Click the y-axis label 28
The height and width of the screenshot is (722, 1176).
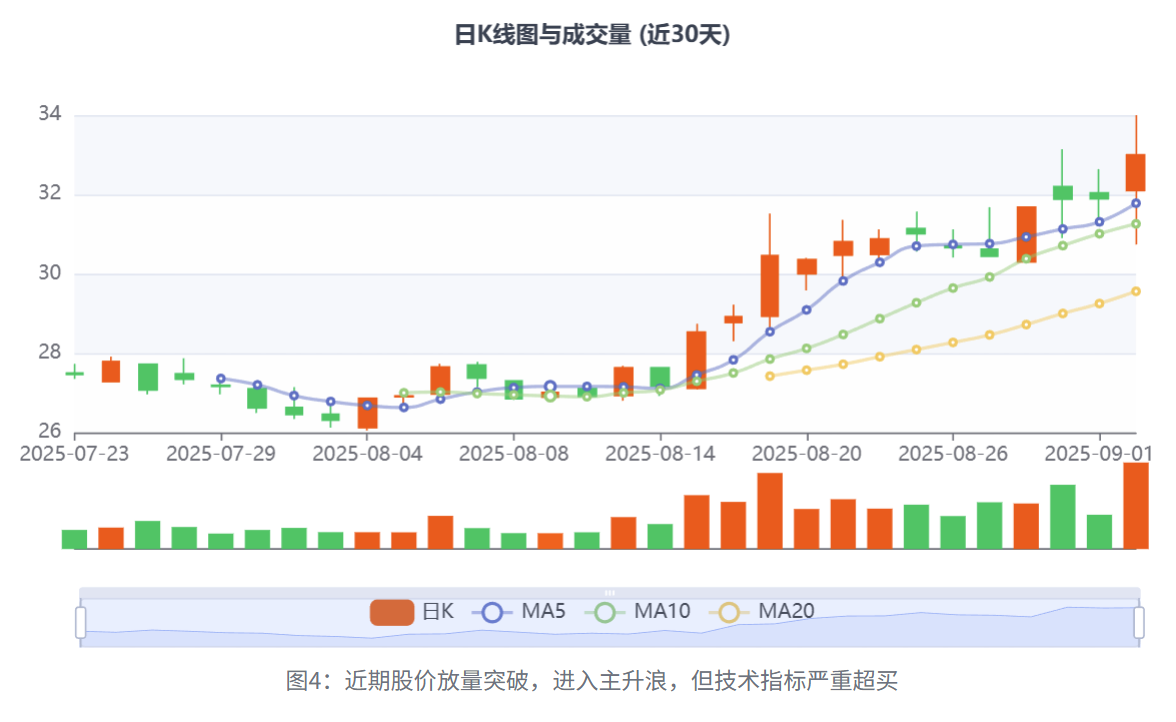pyautogui.click(x=50, y=352)
